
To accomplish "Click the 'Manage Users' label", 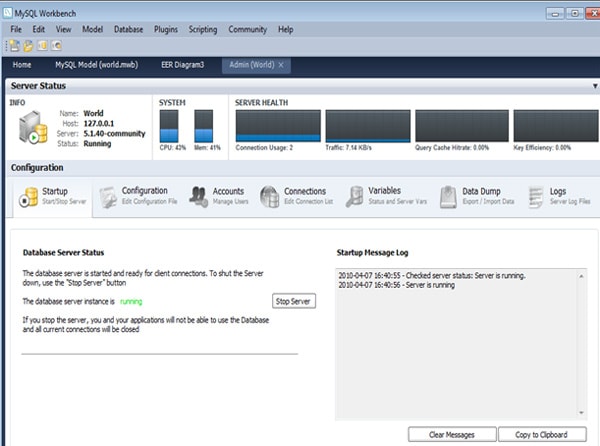I will [231, 202].
